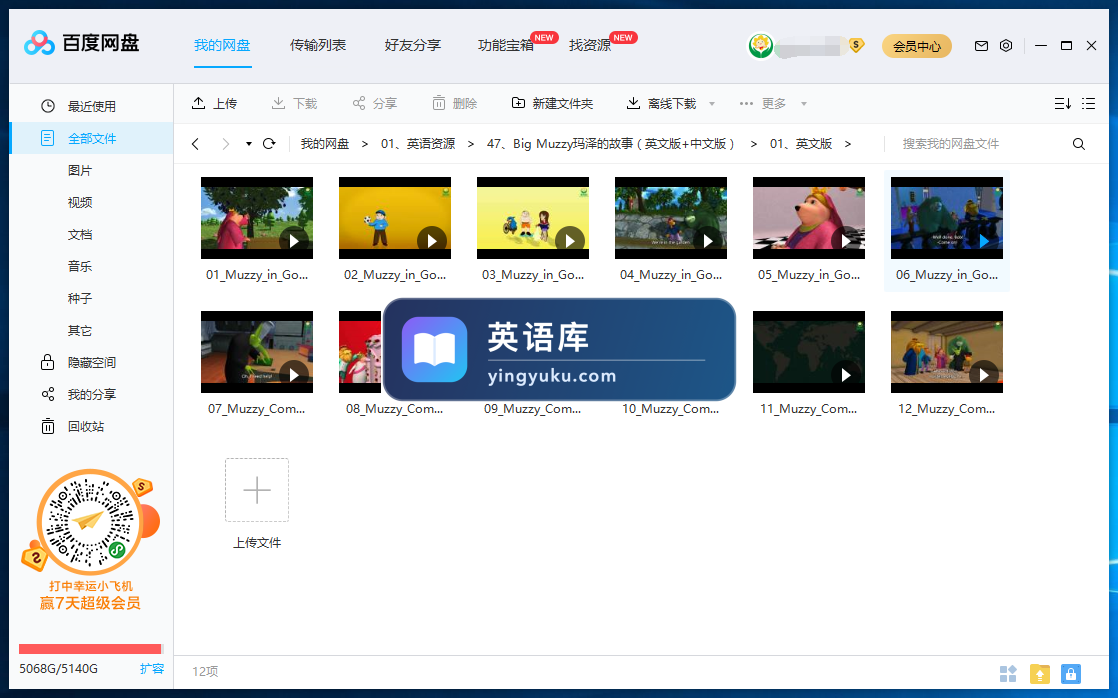The image size is (1118, 698).
Task: Filter by 音乐 in the sidebar
Action: (x=80, y=267)
